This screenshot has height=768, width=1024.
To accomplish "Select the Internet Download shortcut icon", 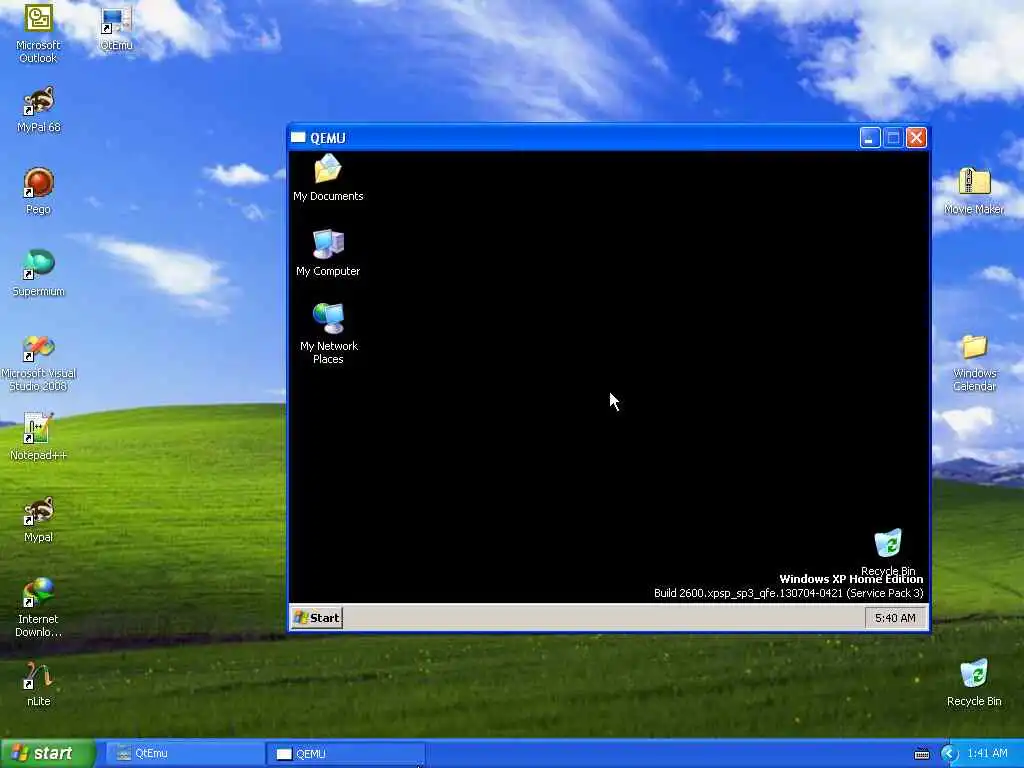I will click(39, 607).
